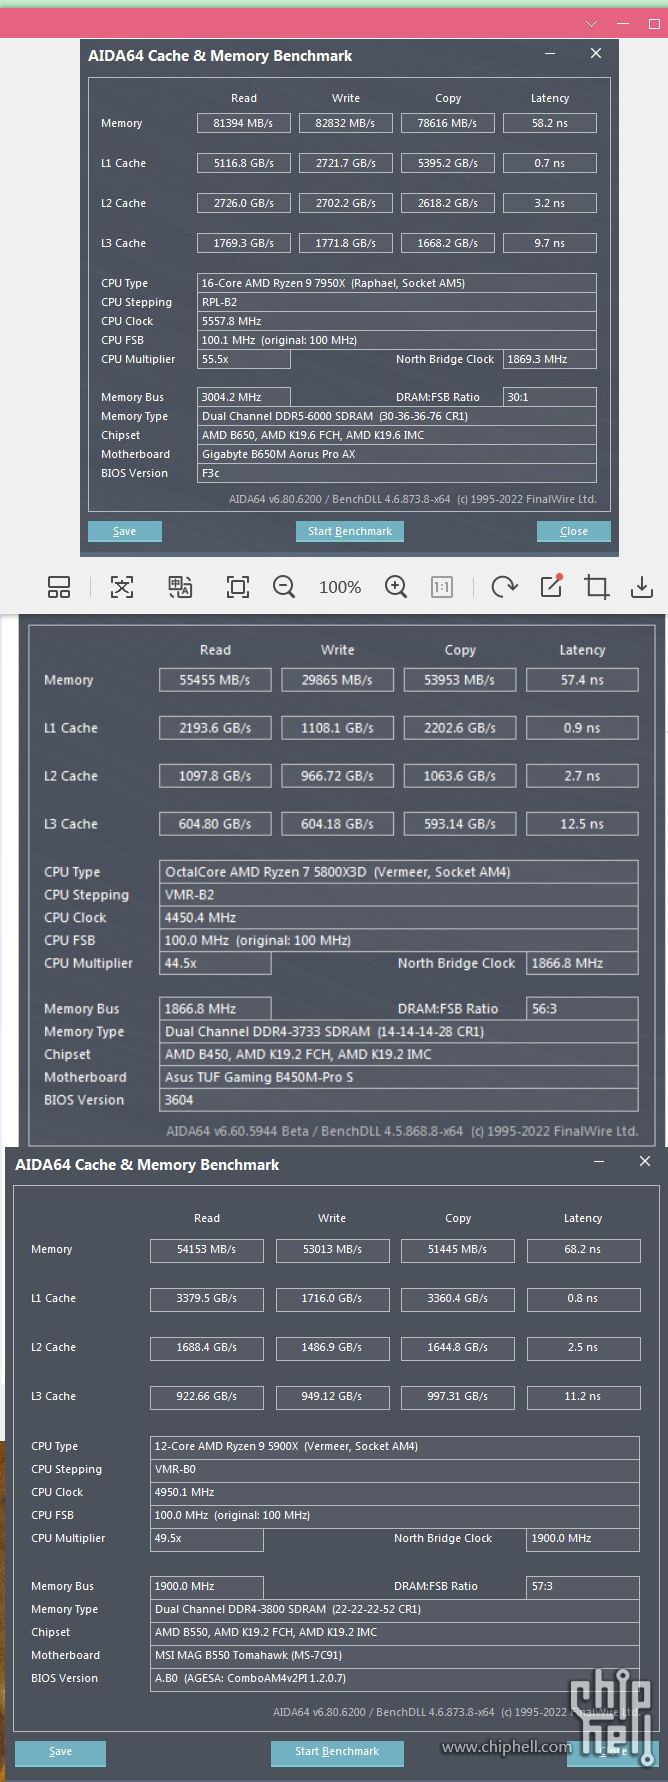Click the L2 Cache write 2702.2 GB/s value
This screenshot has height=1782, width=668.
[x=346, y=203]
